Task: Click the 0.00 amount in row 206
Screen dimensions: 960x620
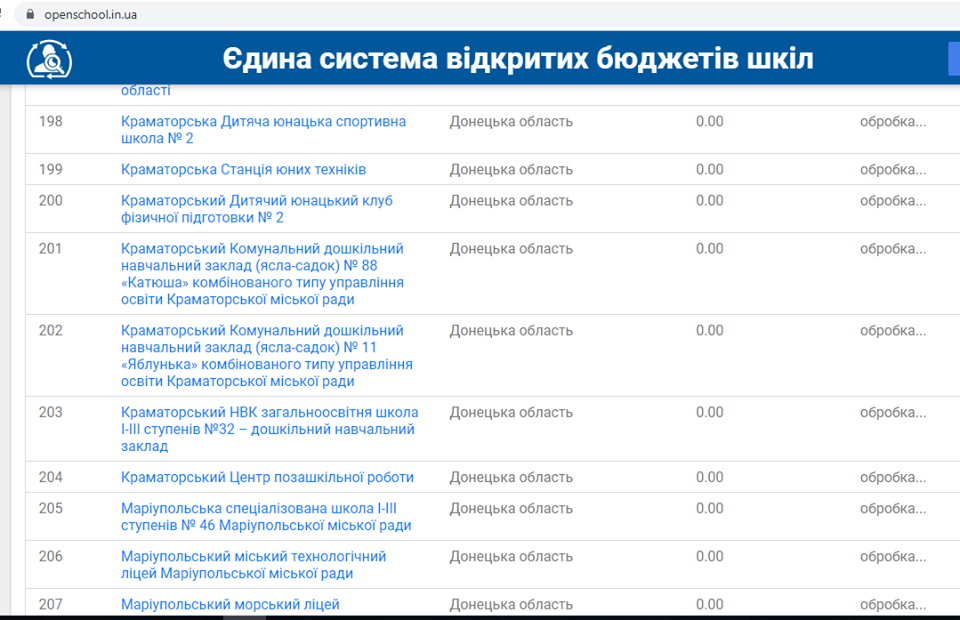Action: click(709, 556)
